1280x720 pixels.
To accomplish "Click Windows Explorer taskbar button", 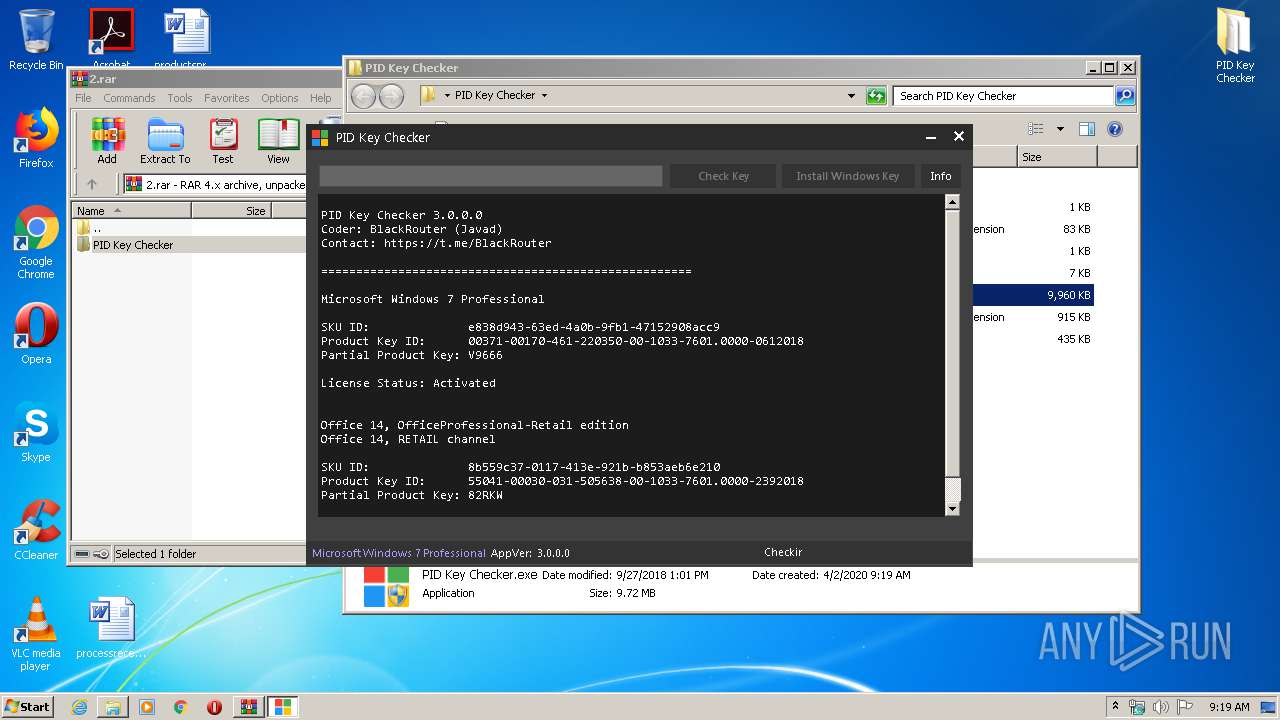I will [x=113, y=707].
